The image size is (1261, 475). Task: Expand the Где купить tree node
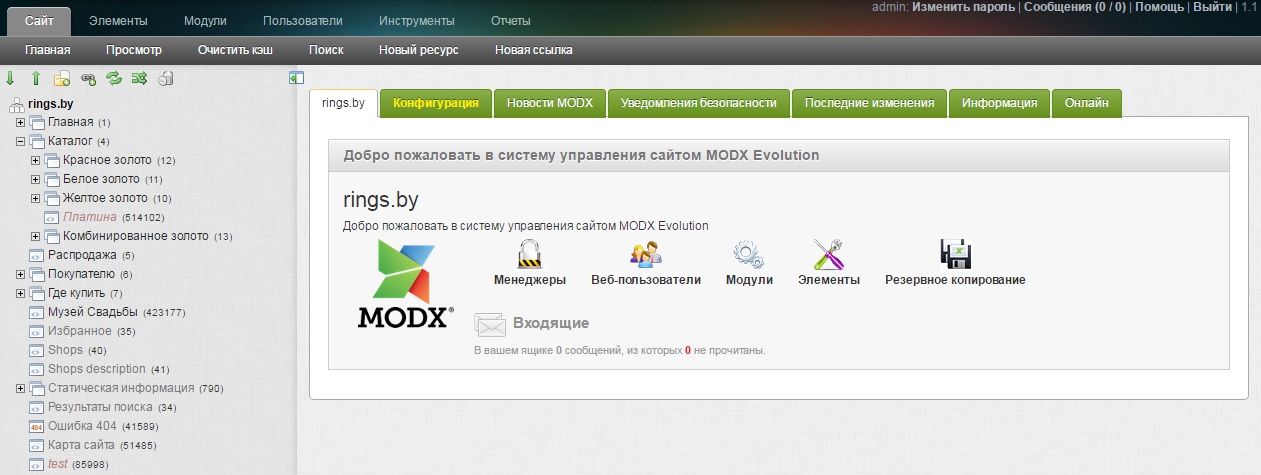(21, 293)
